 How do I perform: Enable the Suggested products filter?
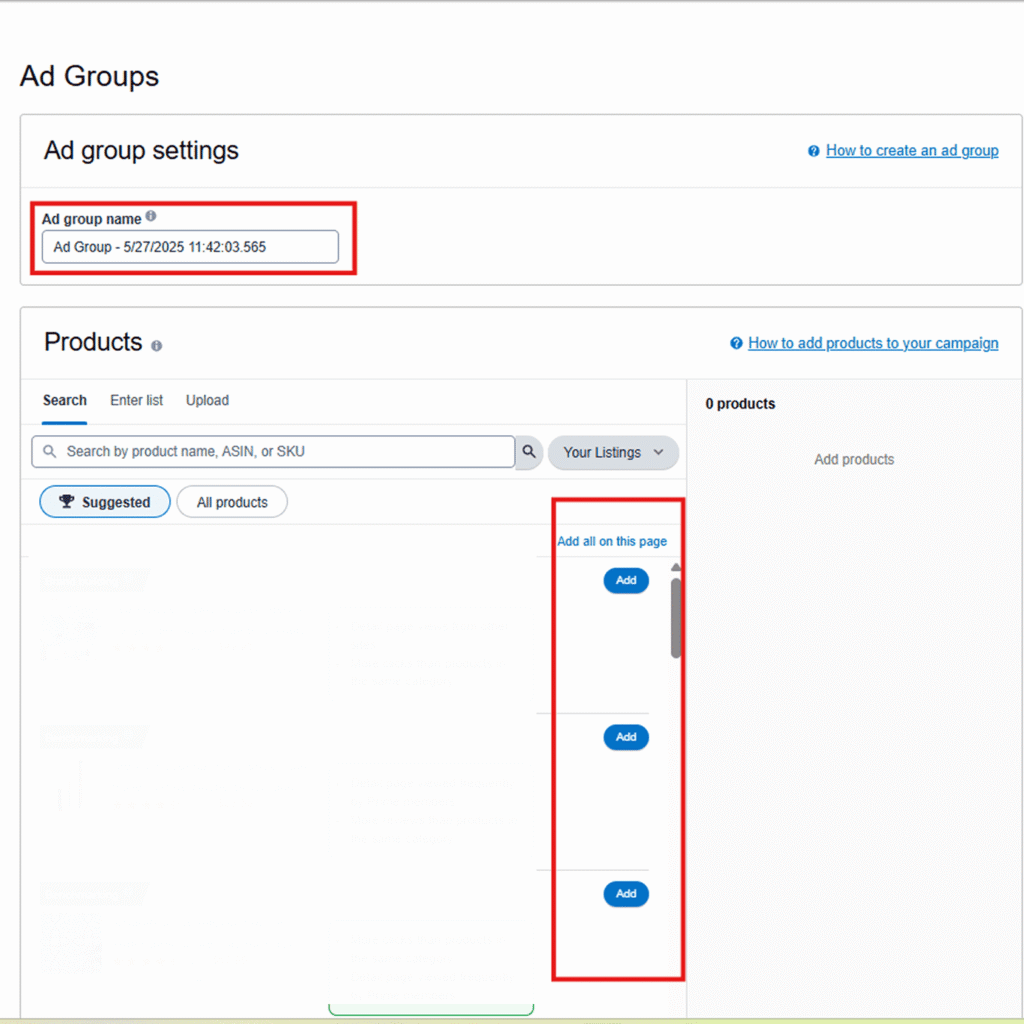click(x=104, y=501)
